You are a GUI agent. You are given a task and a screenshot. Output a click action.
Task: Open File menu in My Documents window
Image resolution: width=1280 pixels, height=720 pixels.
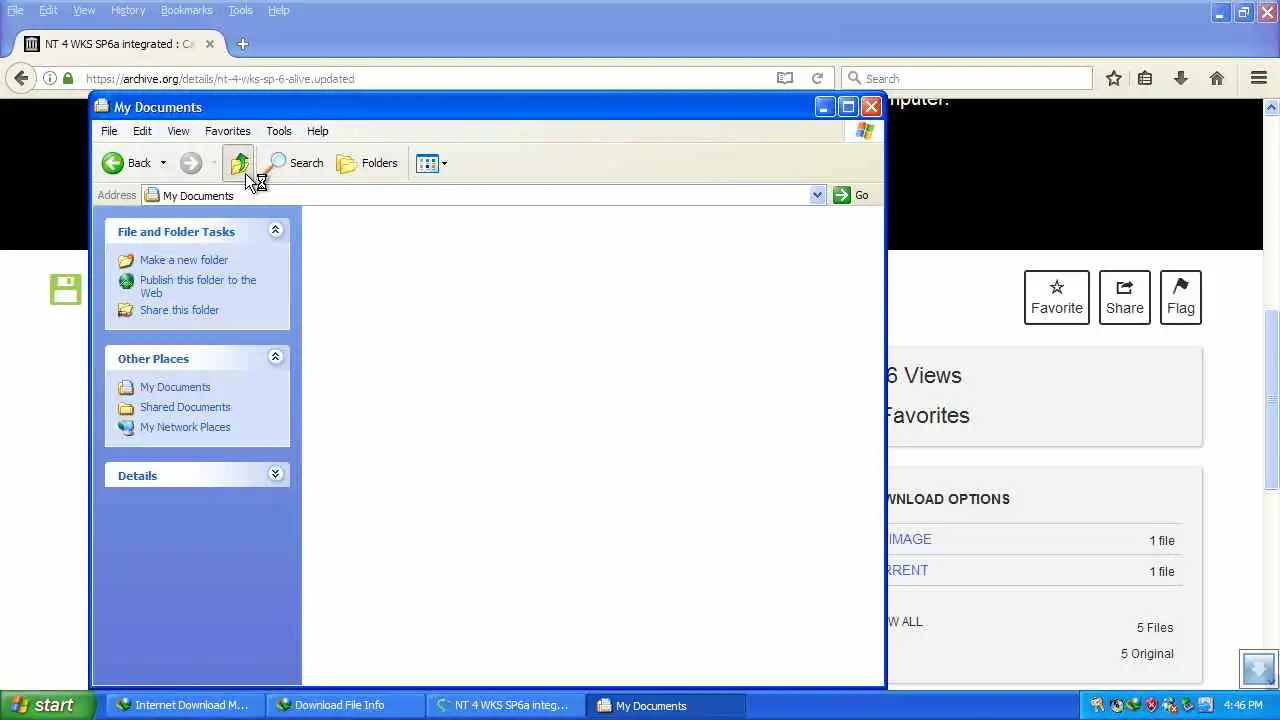[x=109, y=131]
